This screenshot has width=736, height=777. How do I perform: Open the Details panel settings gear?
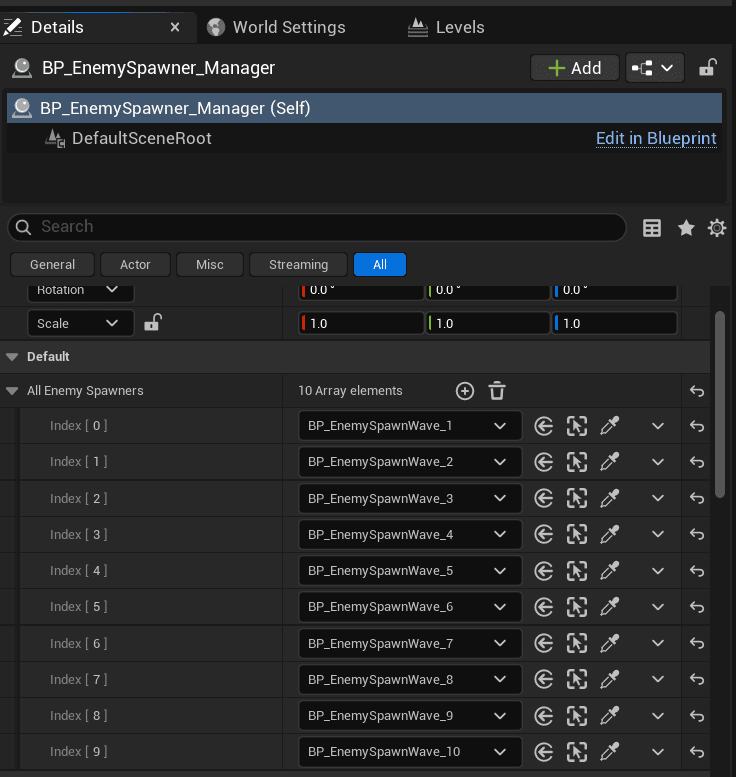pos(716,228)
